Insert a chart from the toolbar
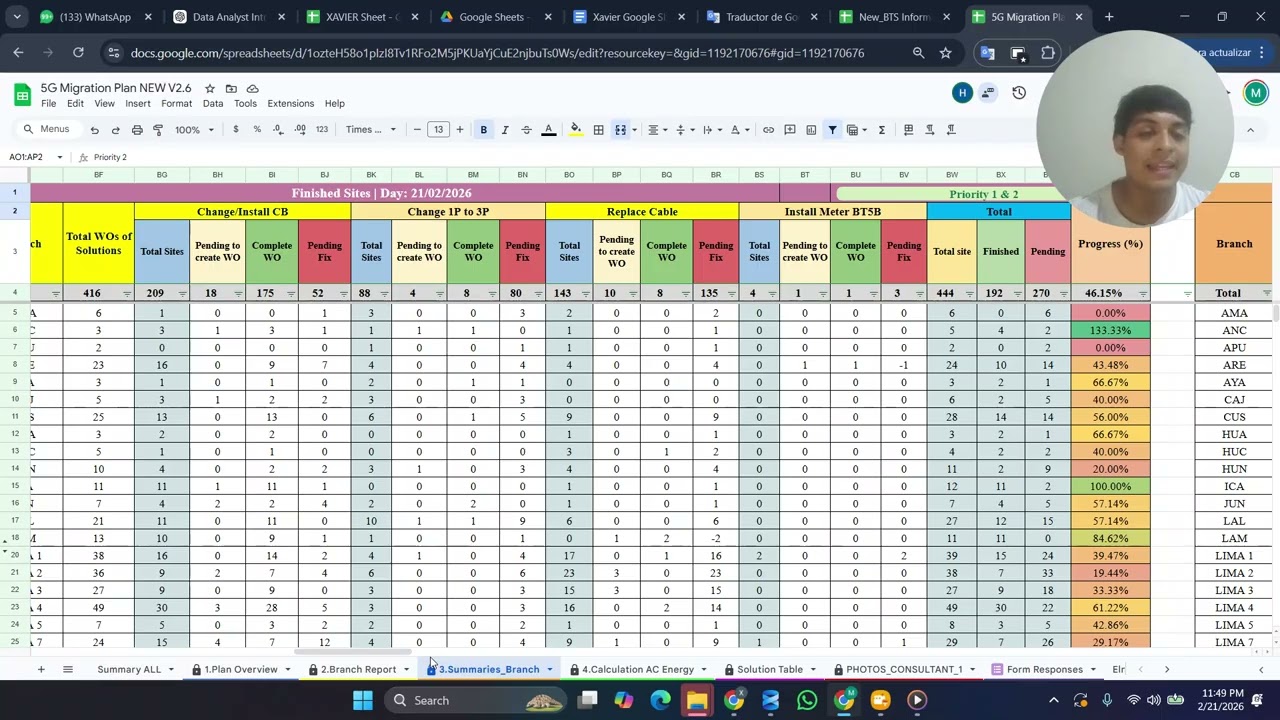This screenshot has width=1280, height=720. pyautogui.click(x=811, y=130)
